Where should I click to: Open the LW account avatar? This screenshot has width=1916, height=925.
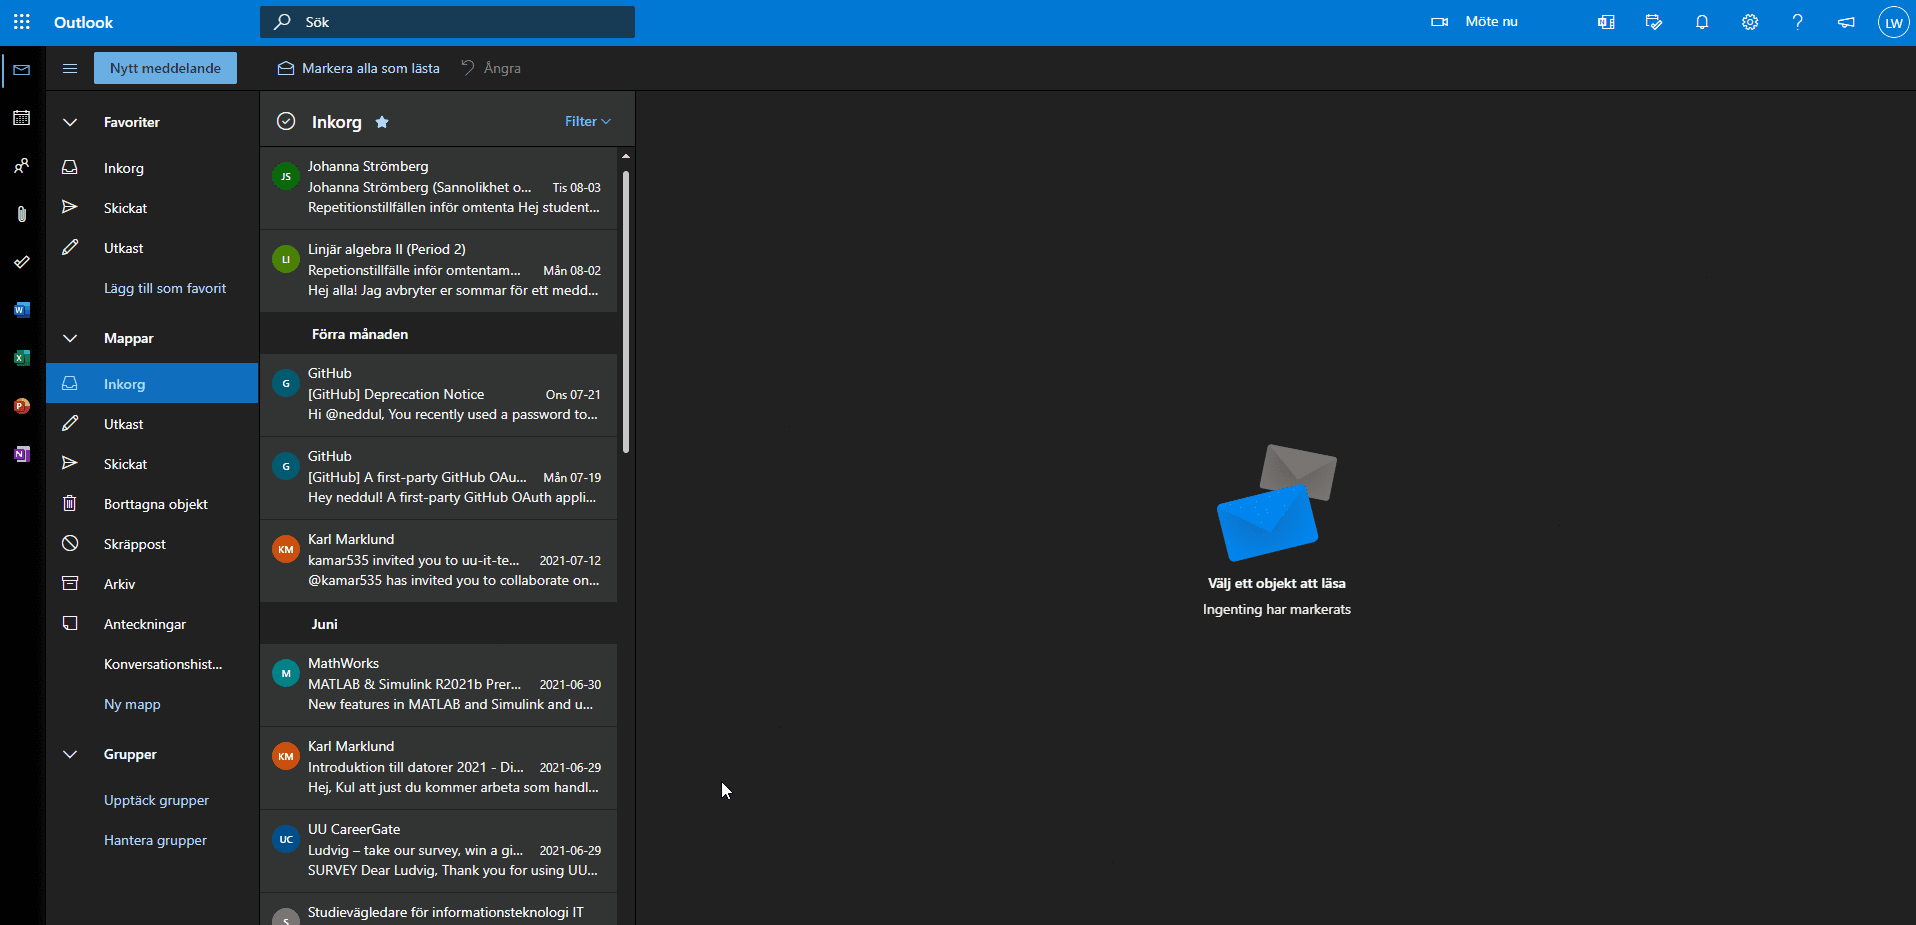click(x=1894, y=22)
